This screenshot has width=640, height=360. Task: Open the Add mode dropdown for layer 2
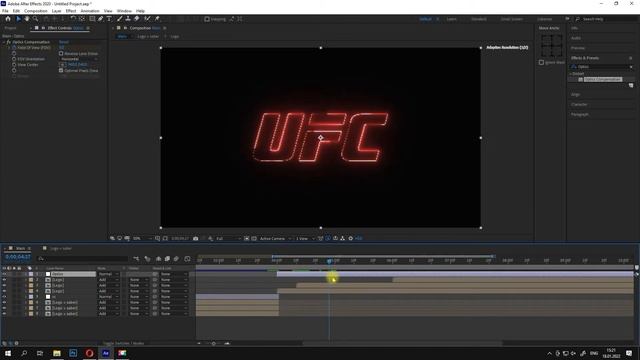108,280
